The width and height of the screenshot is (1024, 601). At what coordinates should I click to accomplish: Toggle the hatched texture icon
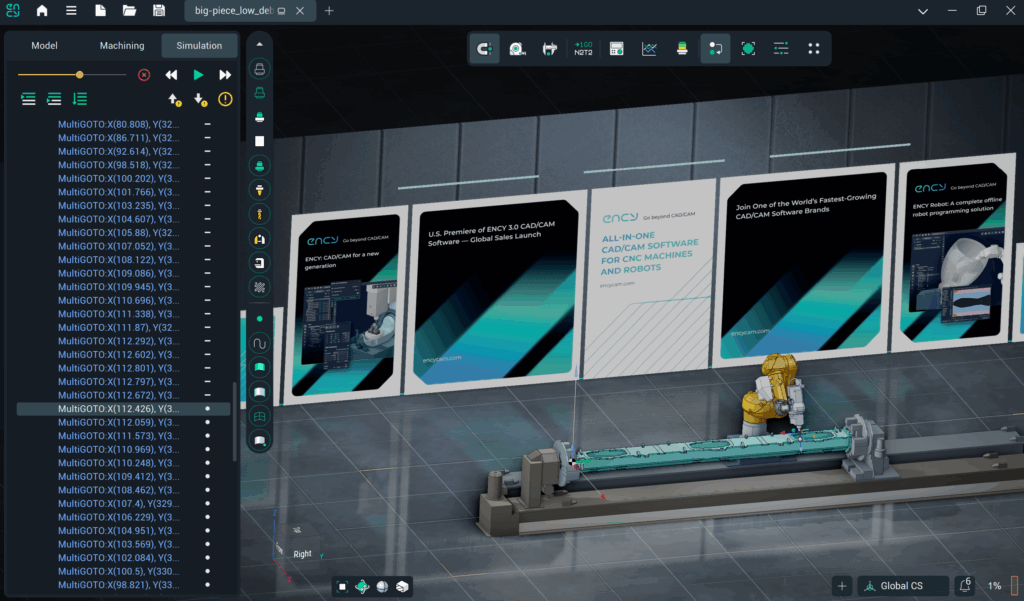tap(259, 287)
